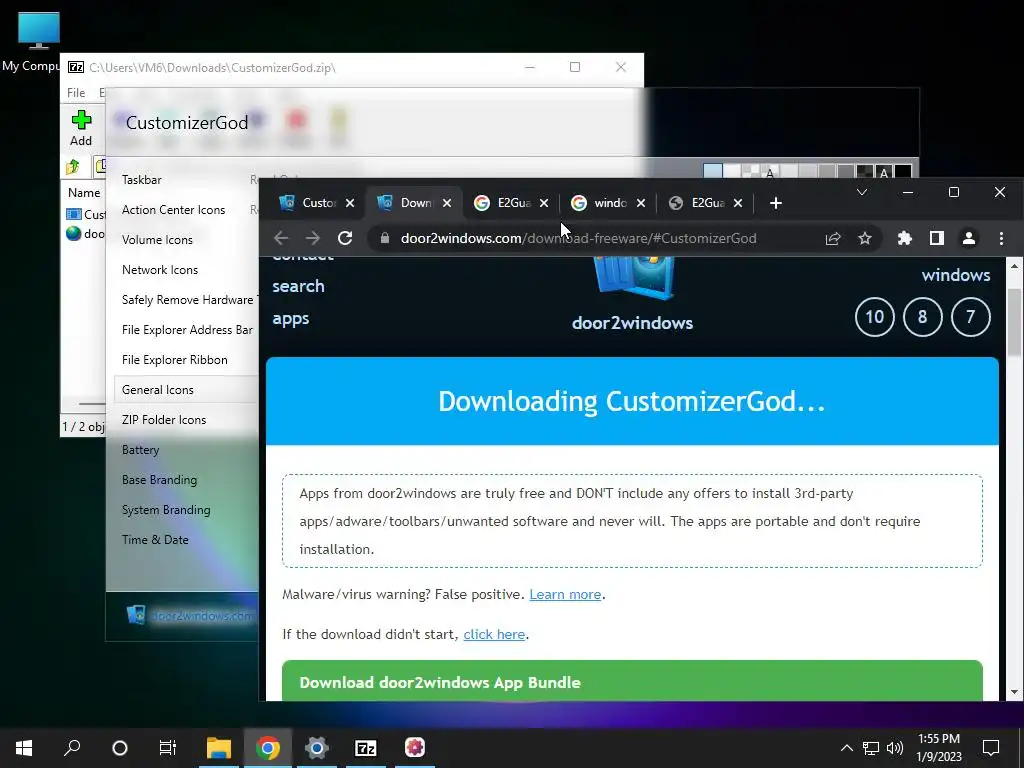Screen dimensions: 1024x768
Task: Select System Branding in CustomizerGod
Action: (x=166, y=510)
